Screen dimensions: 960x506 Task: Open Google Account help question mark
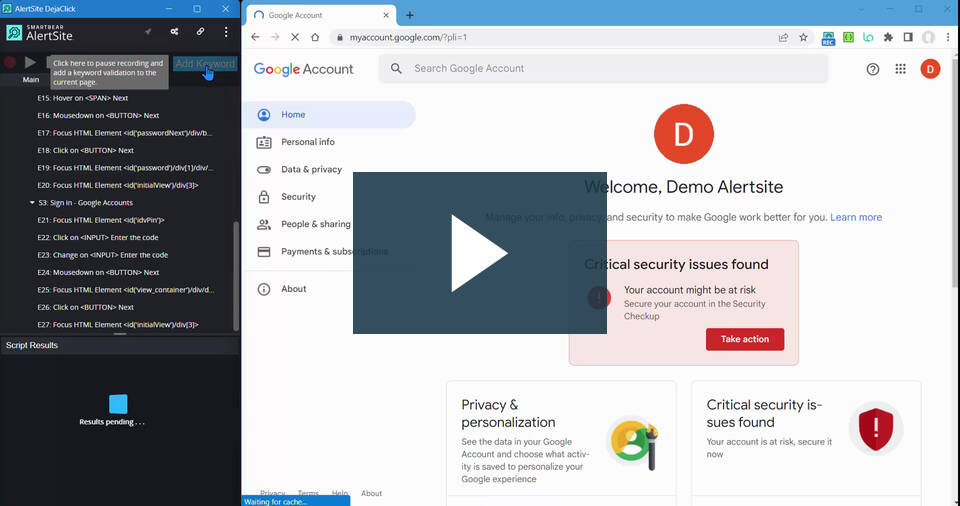(x=872, y=69)
